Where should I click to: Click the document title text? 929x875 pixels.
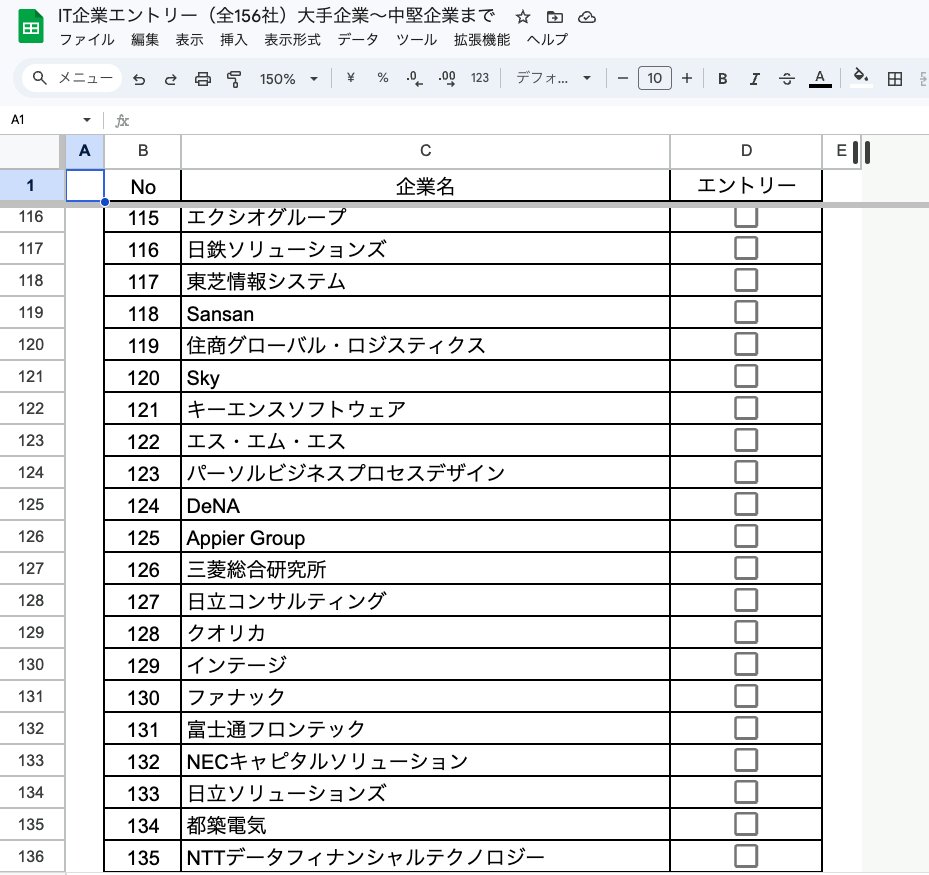(x=276, y=16)
